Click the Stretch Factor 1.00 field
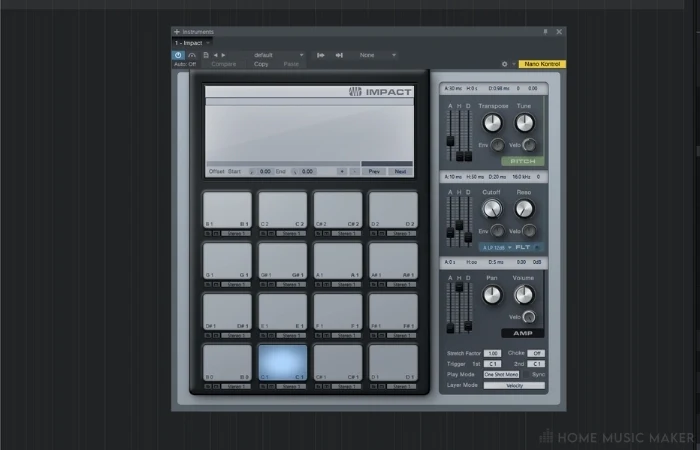700x450 pixels. click(x=492, y=353)
